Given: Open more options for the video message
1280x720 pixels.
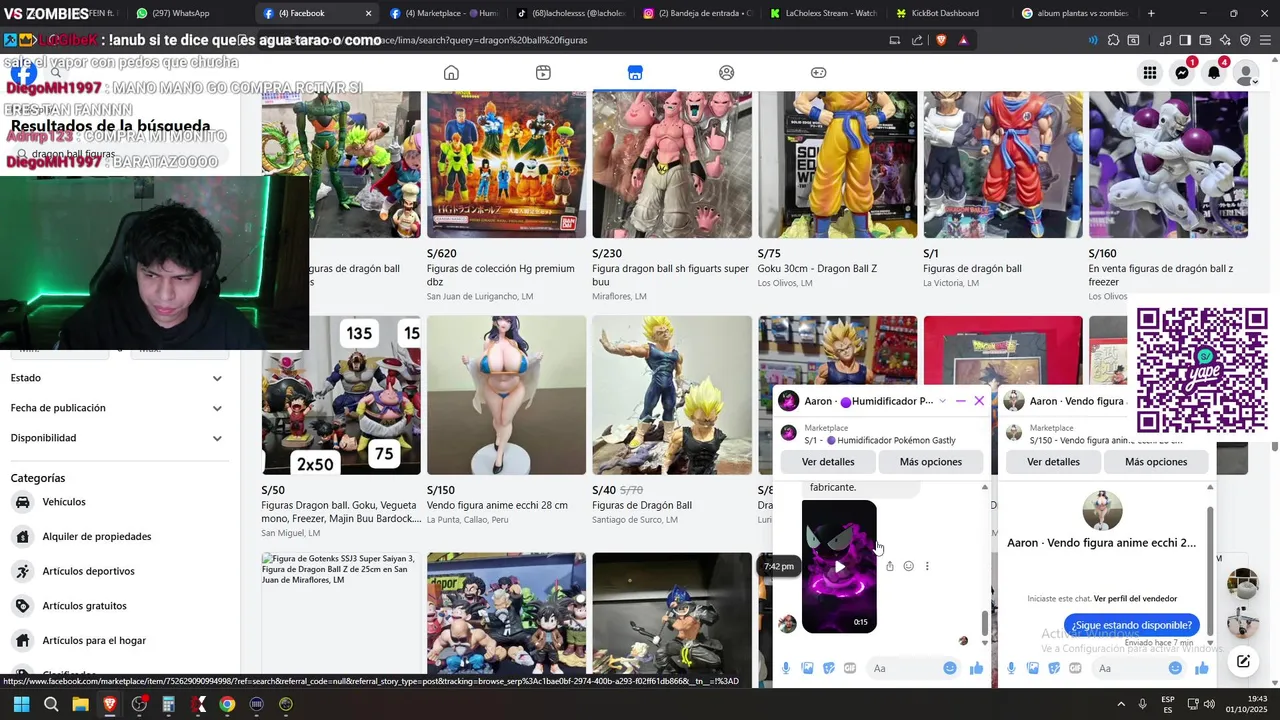Looking at the screenshot, I should 927,566.
